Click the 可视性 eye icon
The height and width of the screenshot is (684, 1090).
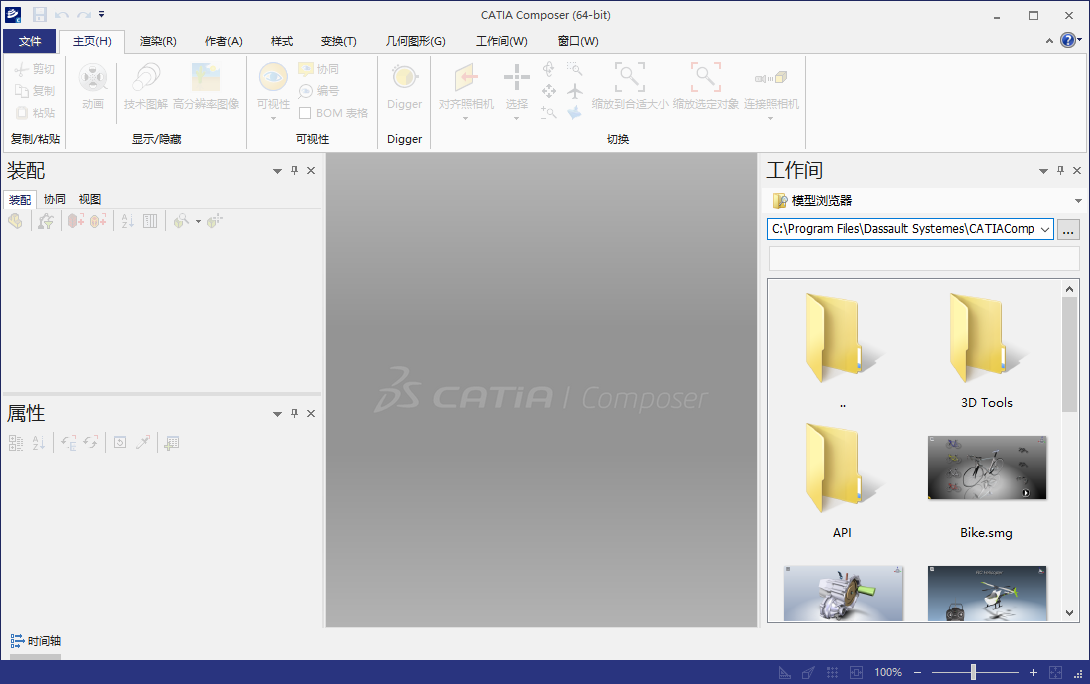[x=273, y=76]
